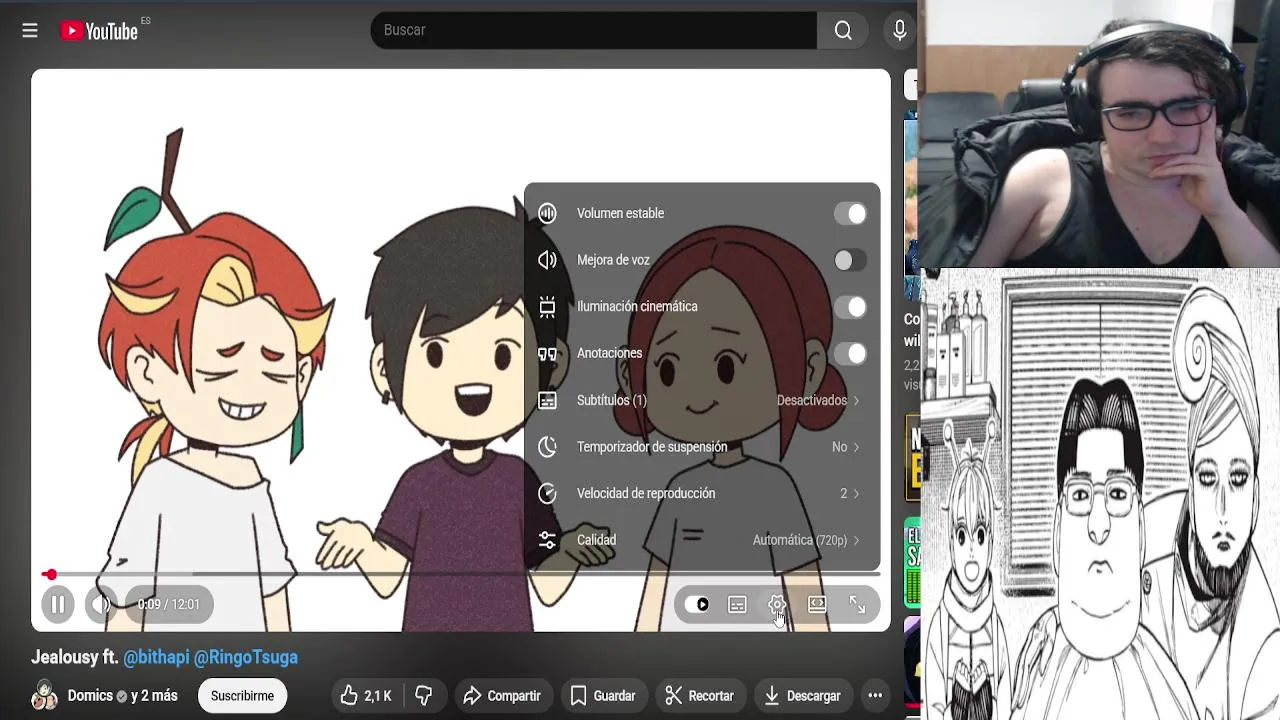Open the Domics channel avatar
Screen dimensions: 1280x720
pos(45,695)
